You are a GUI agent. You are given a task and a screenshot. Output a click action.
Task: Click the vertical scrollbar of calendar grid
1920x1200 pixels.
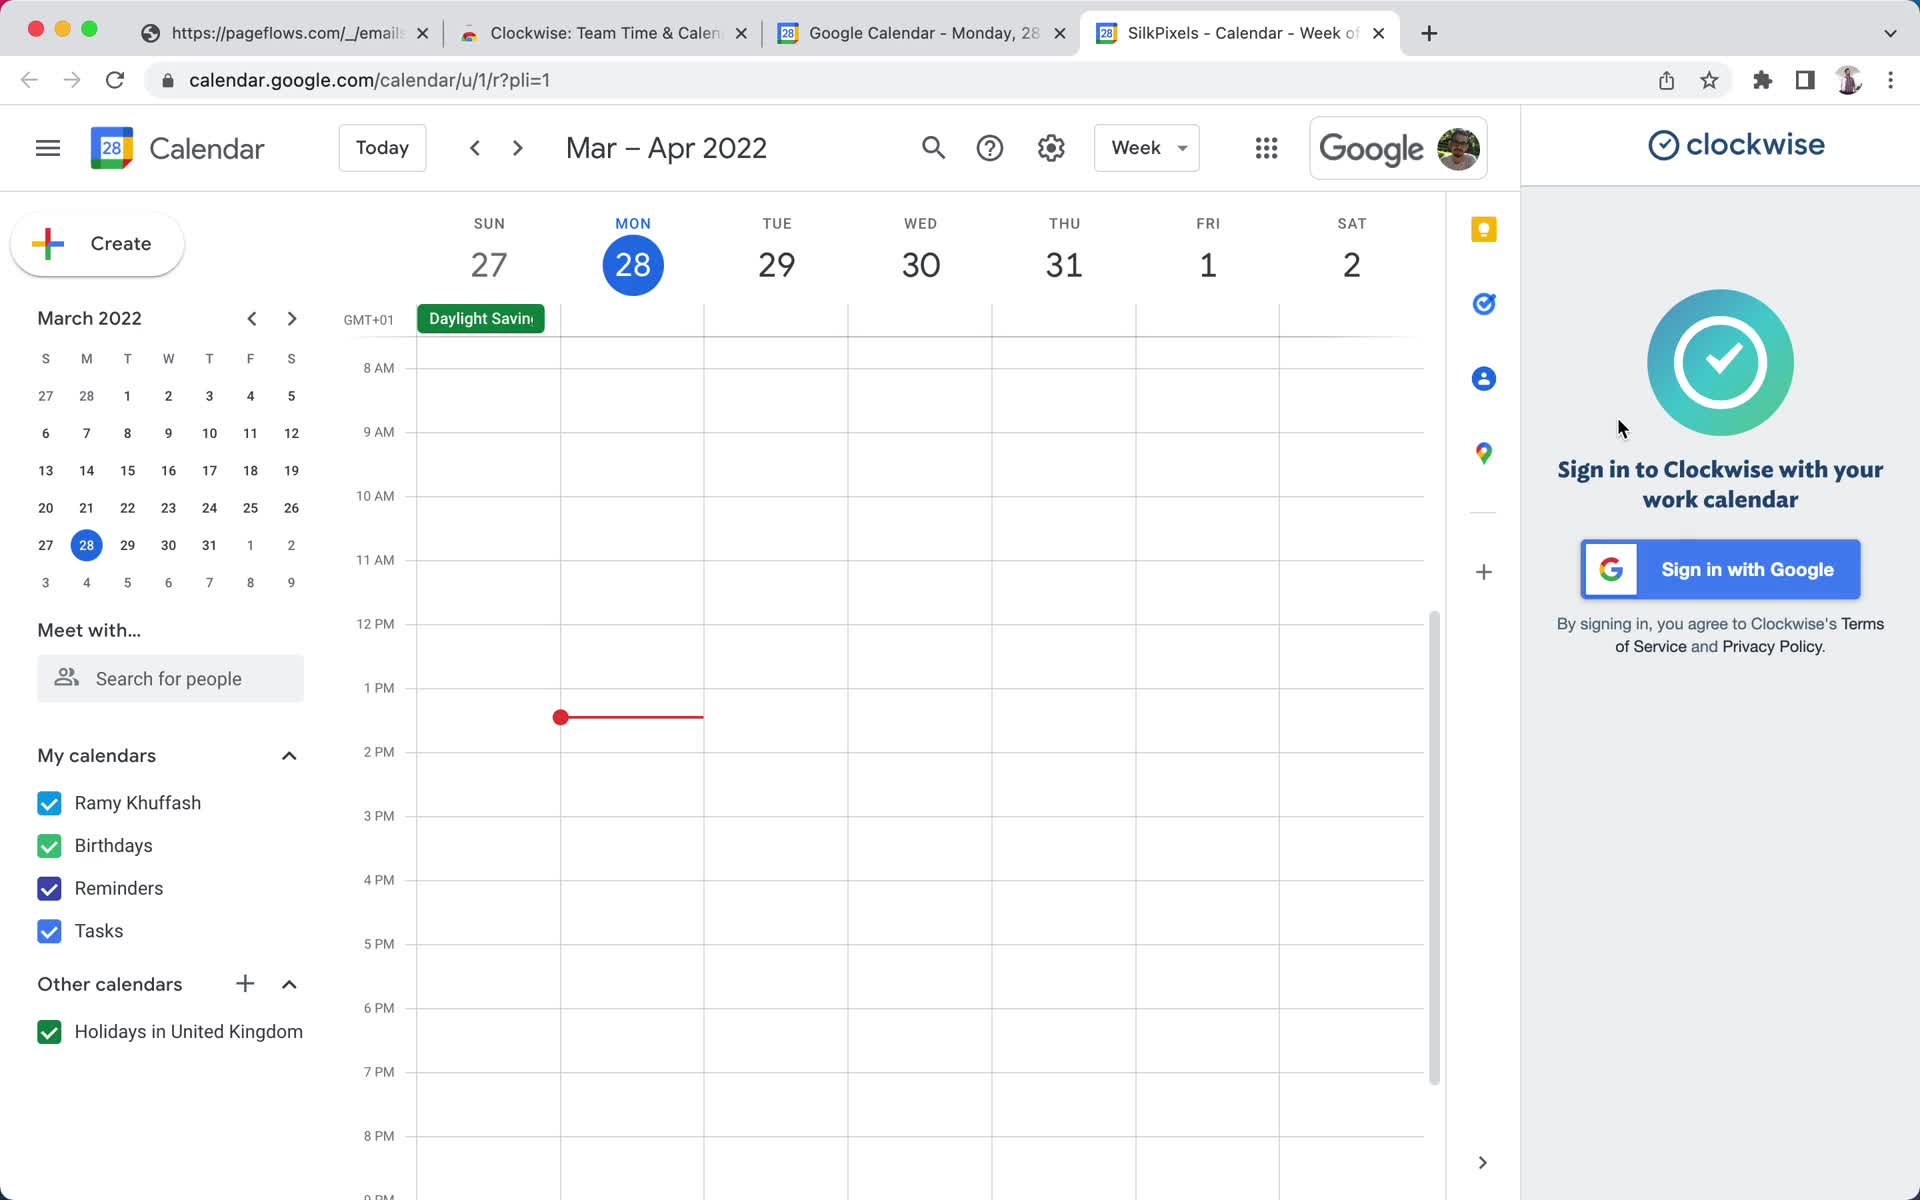(1434, 848)
